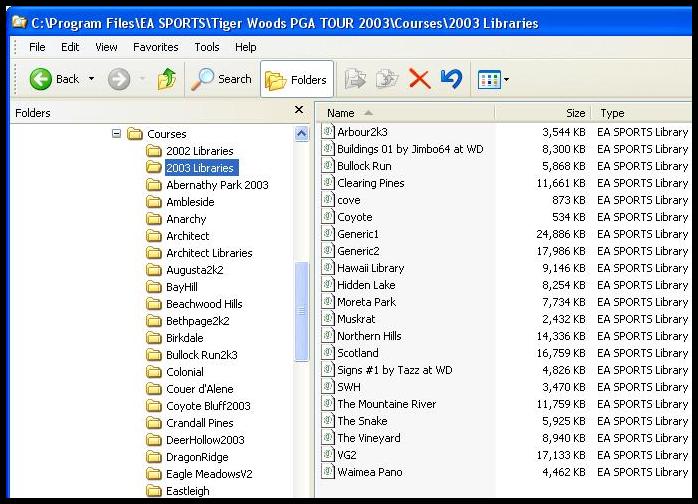Select the Ambleside folder
This screenshot has width=698, height=504.
point(190,202)
